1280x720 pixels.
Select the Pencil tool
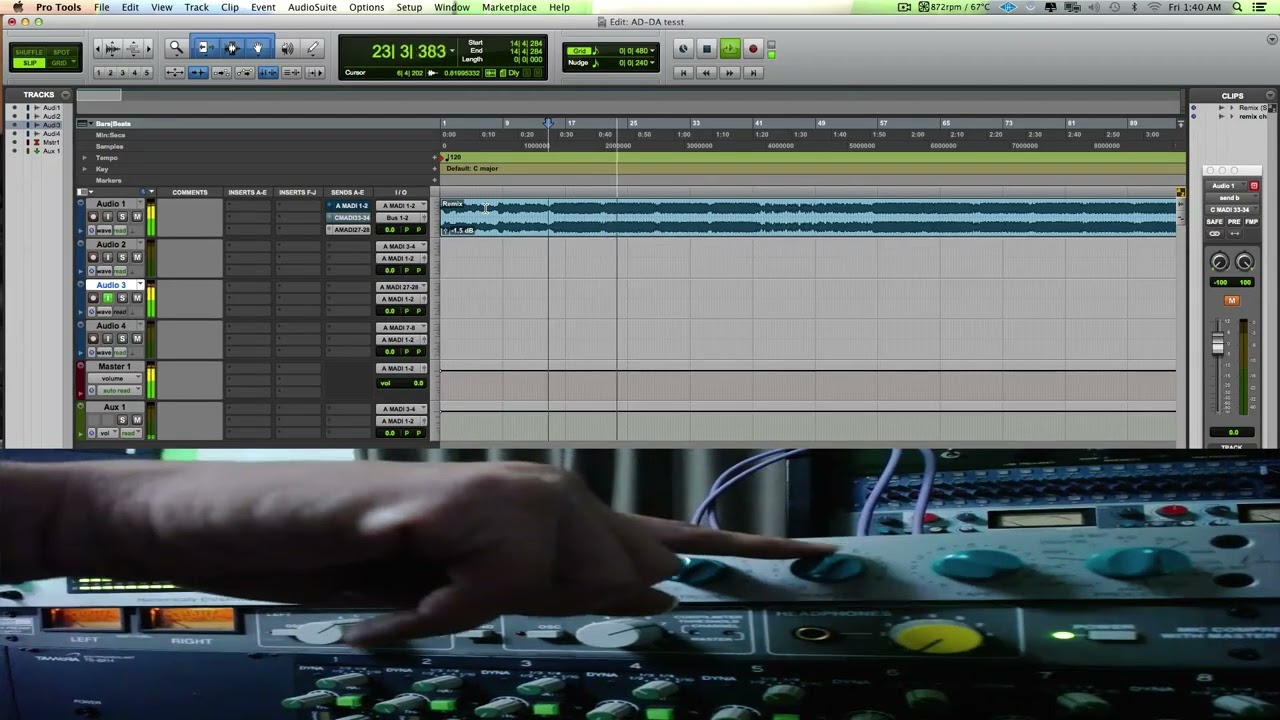(x=312, y=48)
